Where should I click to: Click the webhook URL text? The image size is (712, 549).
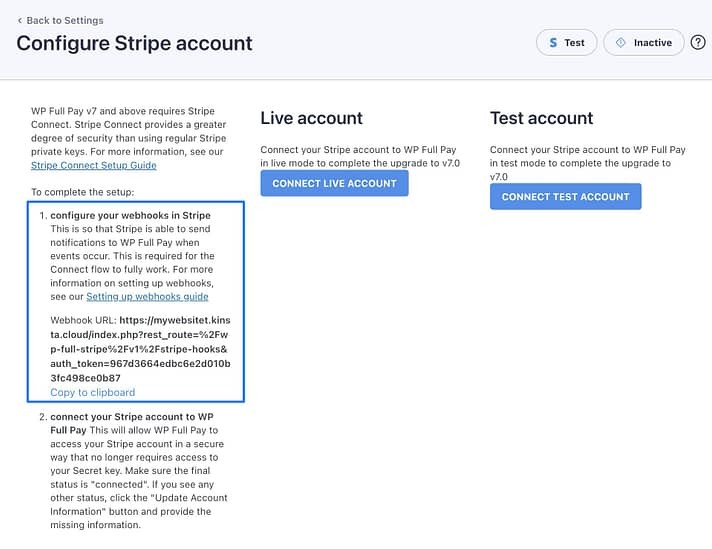[140, 349]
